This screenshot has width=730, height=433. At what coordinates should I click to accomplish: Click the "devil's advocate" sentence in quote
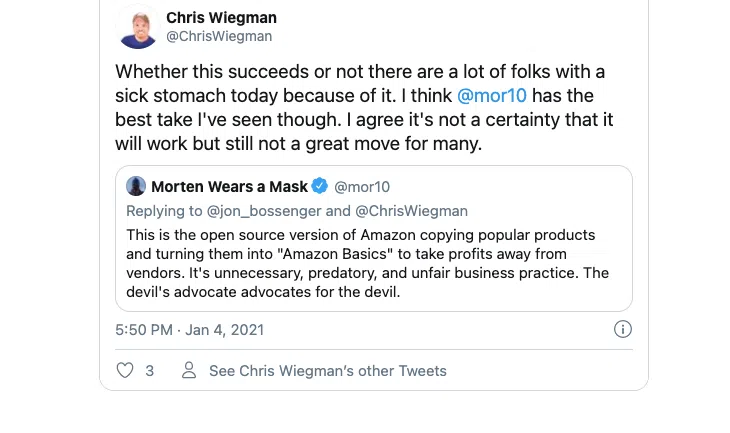261,292
